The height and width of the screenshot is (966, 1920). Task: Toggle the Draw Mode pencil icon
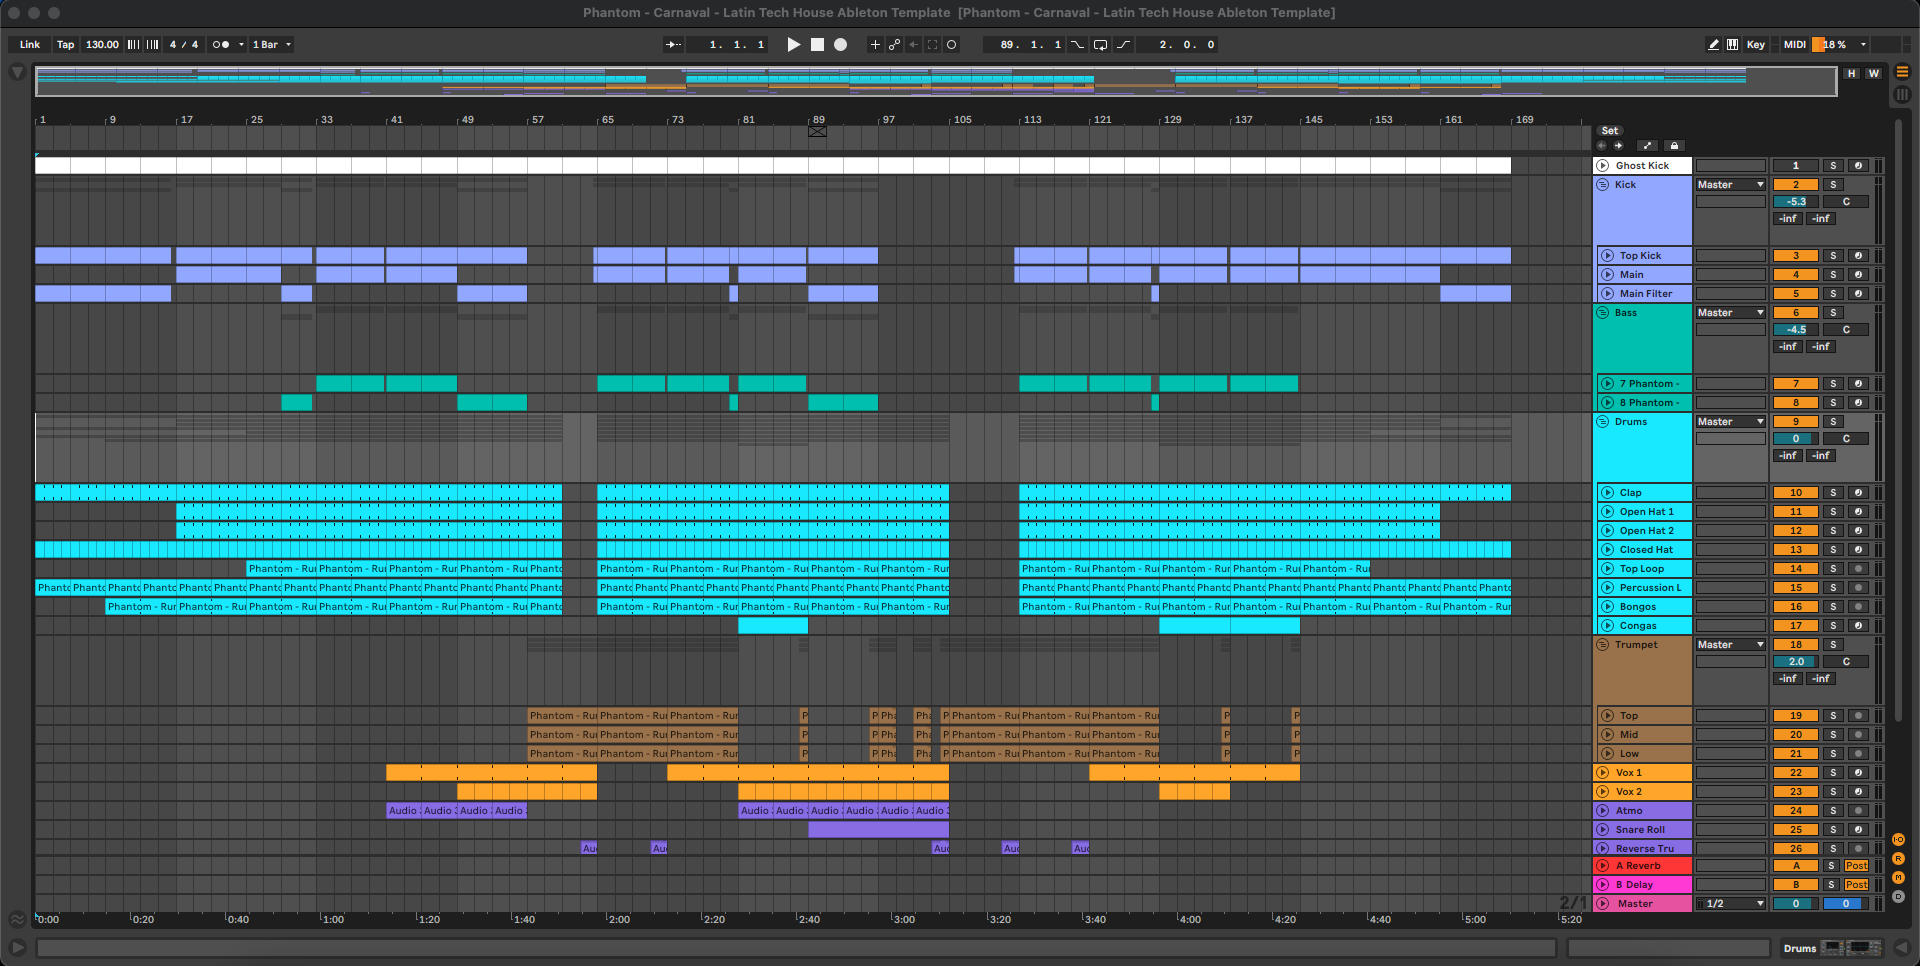(1713, 45)
